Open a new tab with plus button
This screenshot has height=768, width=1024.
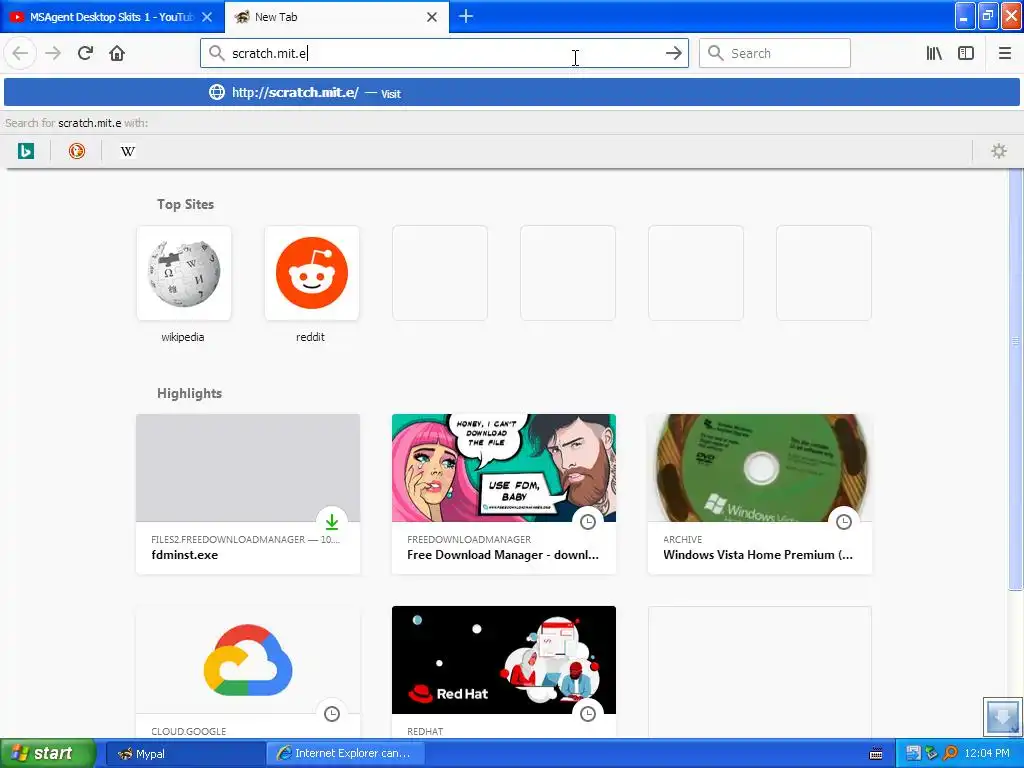(x=466, y=16)
